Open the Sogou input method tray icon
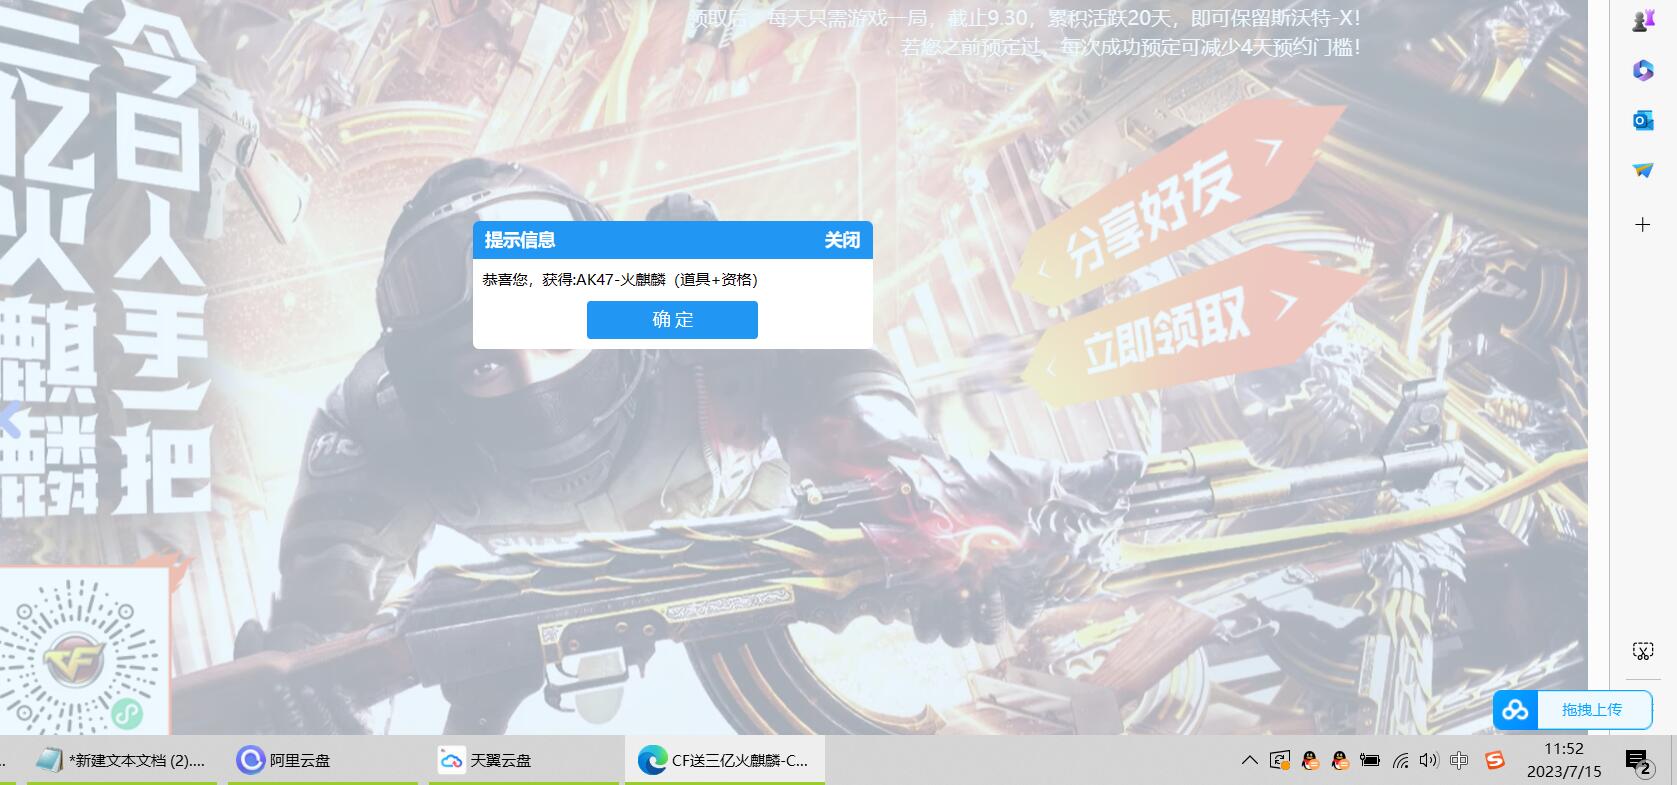The height and width of the screenshot is (785, 1677). [1494, 761]
